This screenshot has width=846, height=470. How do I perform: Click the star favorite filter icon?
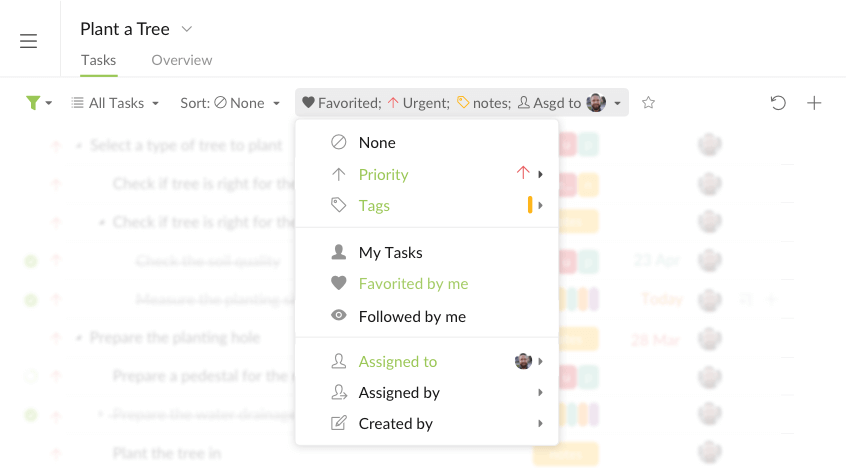[648, 103]
